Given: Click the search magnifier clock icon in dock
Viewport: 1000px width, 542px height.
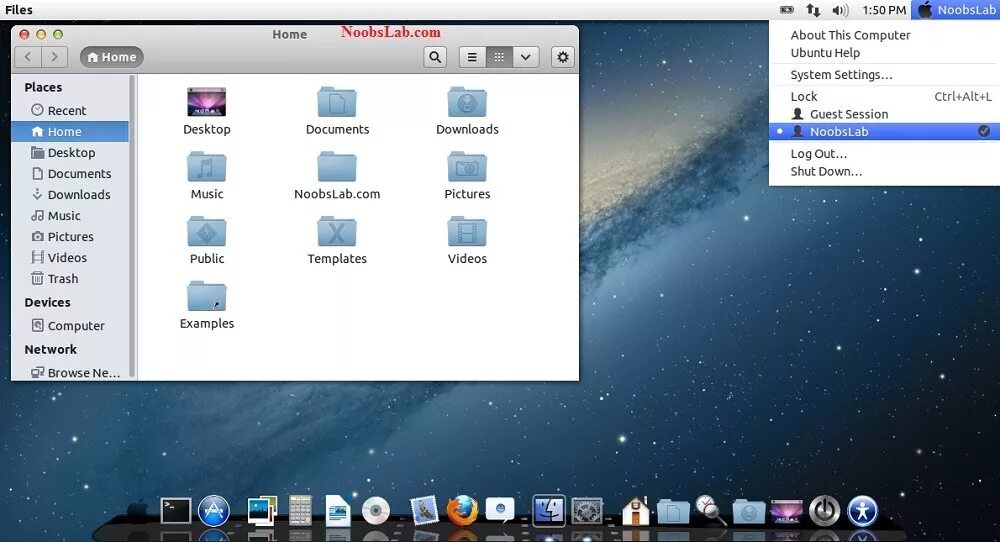Looking at the screenshot, I should (710, 511).
